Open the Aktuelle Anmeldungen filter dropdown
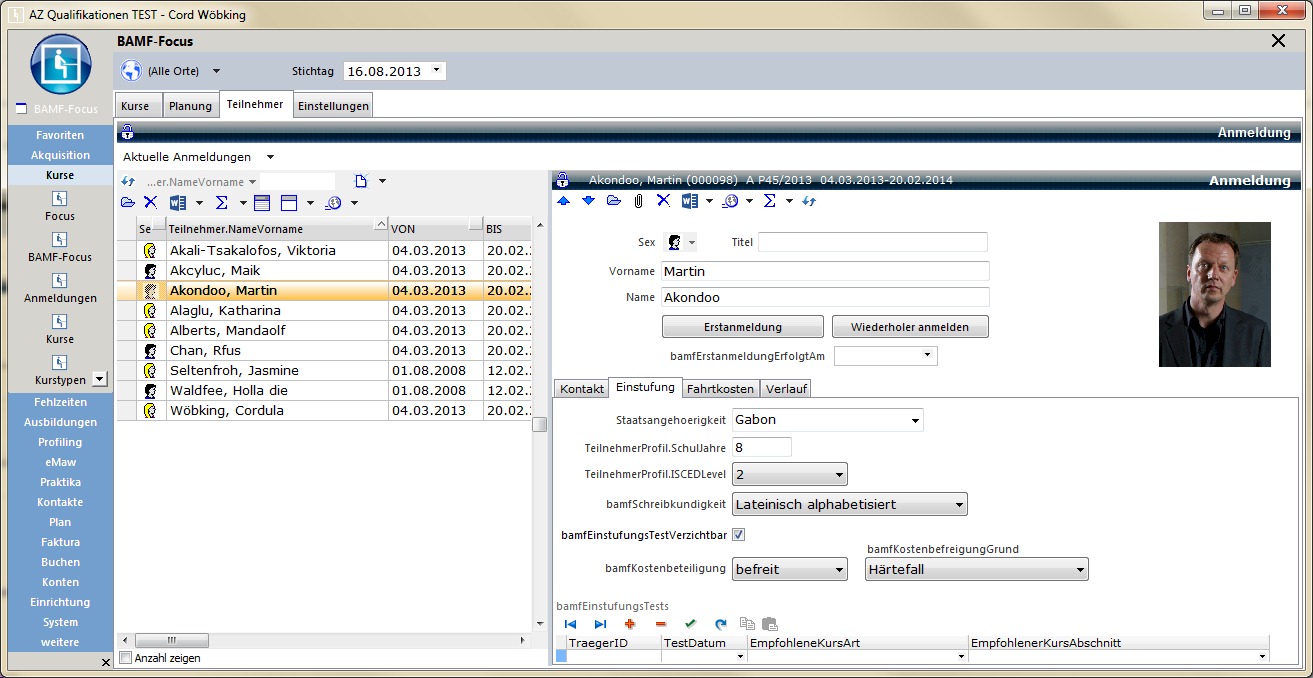1313x678 pixels. click(x=270, y=157)
